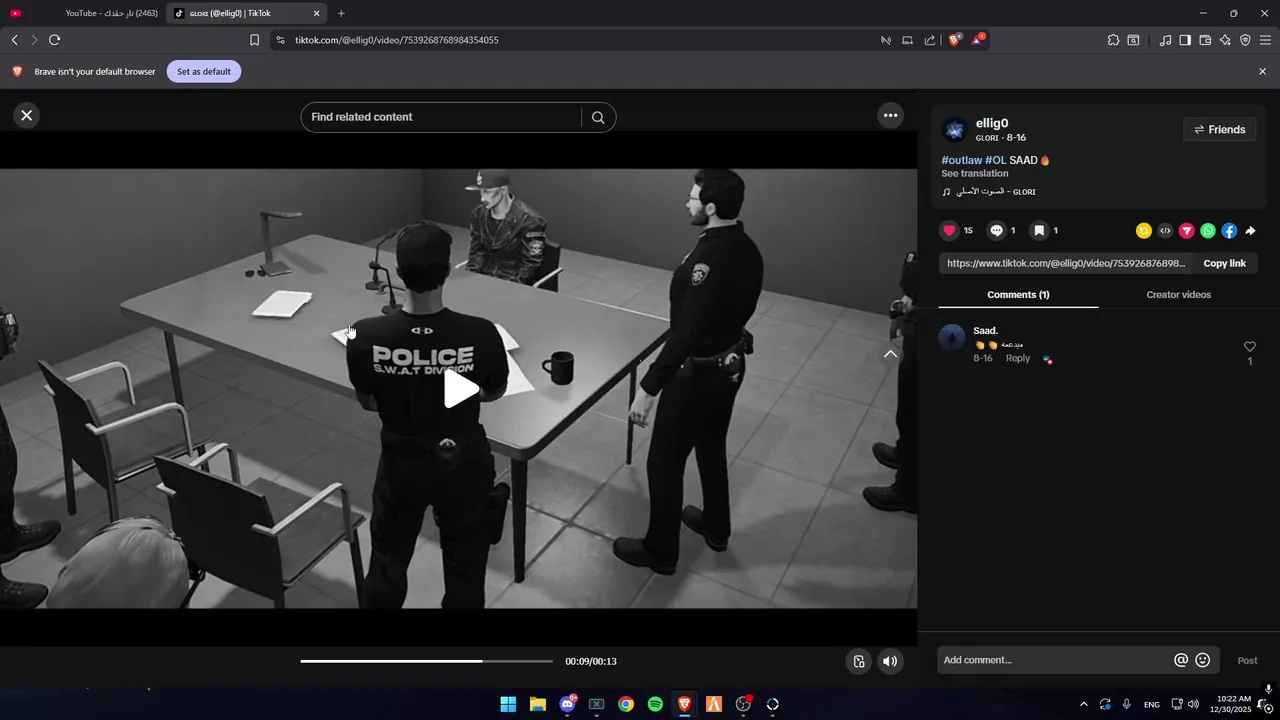Mute the video with speaker icon
This screenshot has height=720, width=1280.
(x=890, y=661)
